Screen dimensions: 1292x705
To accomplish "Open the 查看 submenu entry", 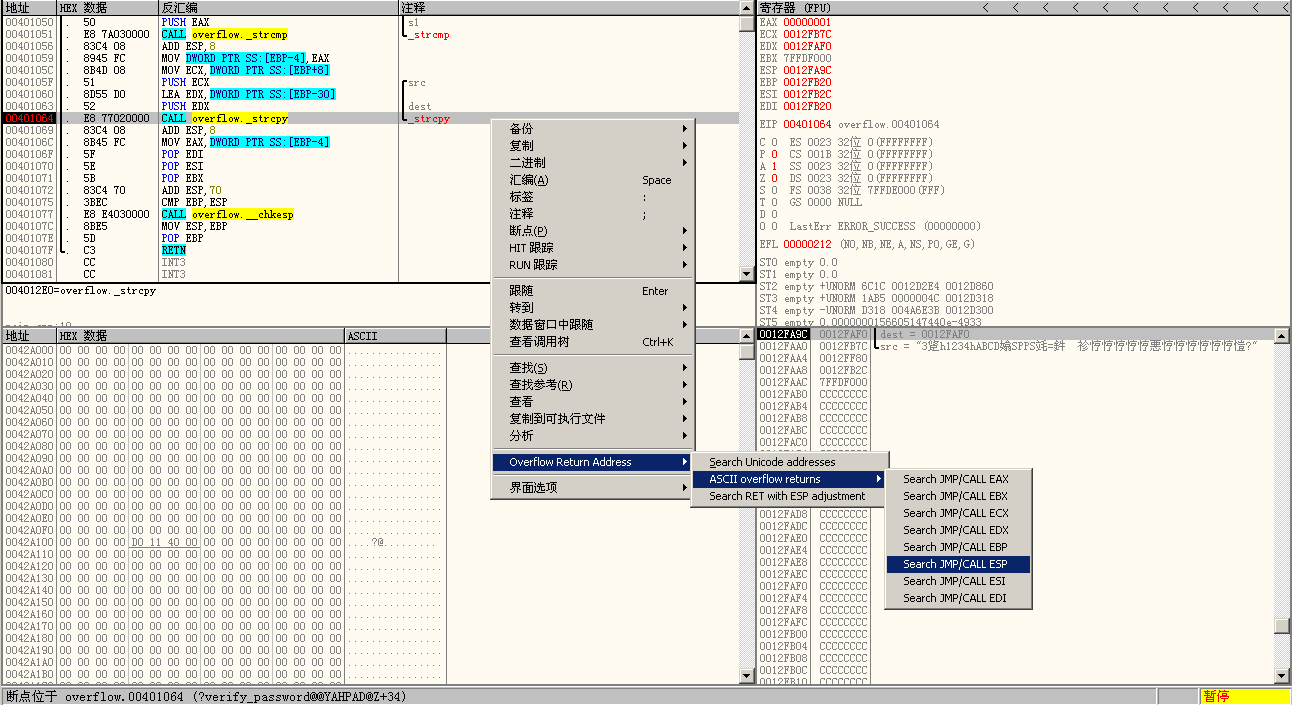I will pyautogui.click(x=594, y=402).
